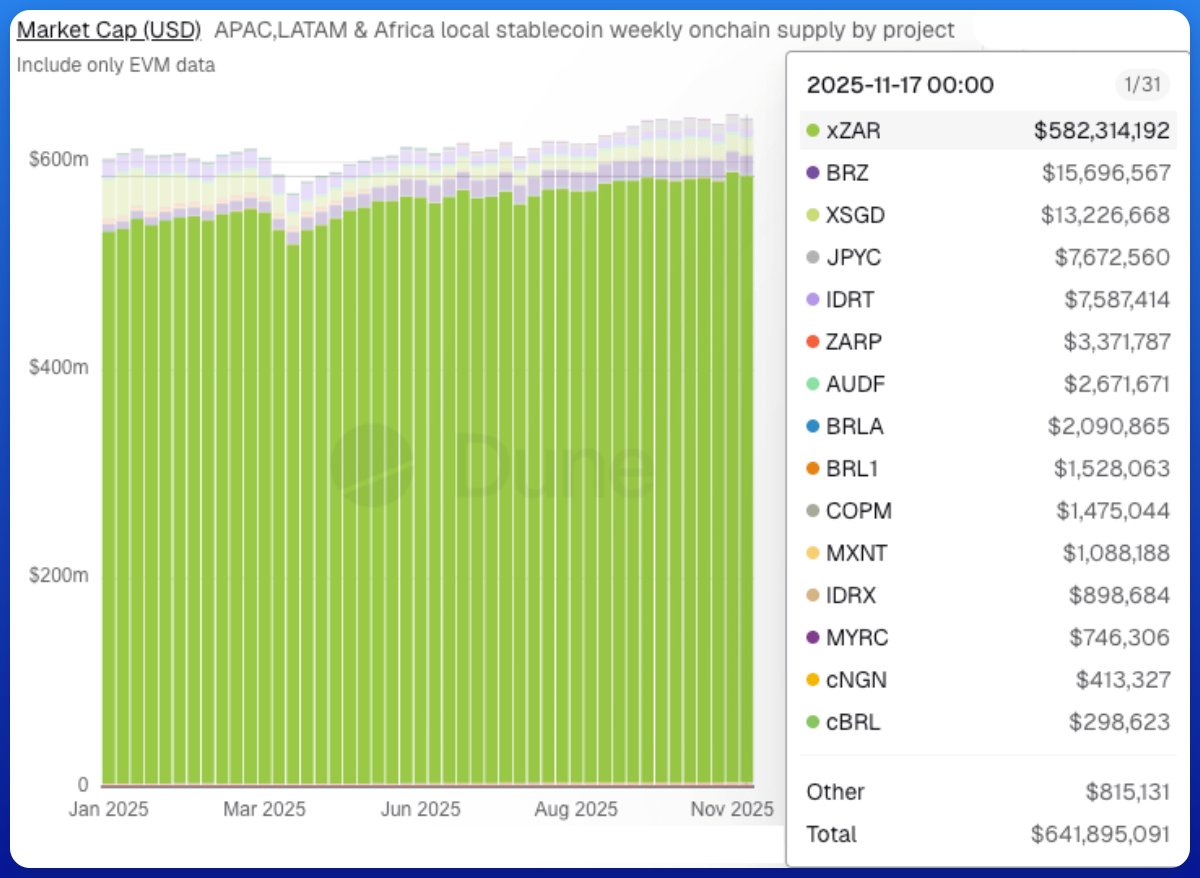Viewport: 1200px width, 878px height.
Task: Click the BRZ value $15,696,567
Action: point(1106,173)
